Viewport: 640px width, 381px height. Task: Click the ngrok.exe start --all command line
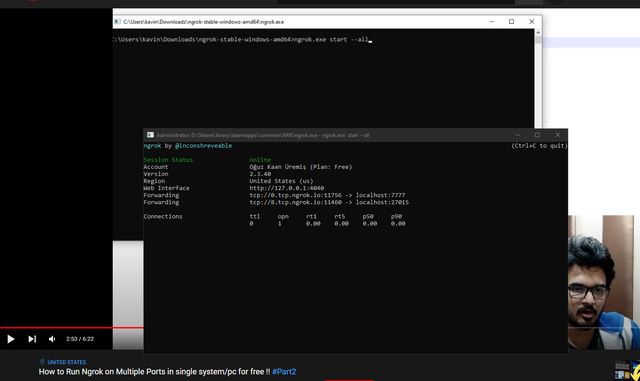click(x=331, y=40)
